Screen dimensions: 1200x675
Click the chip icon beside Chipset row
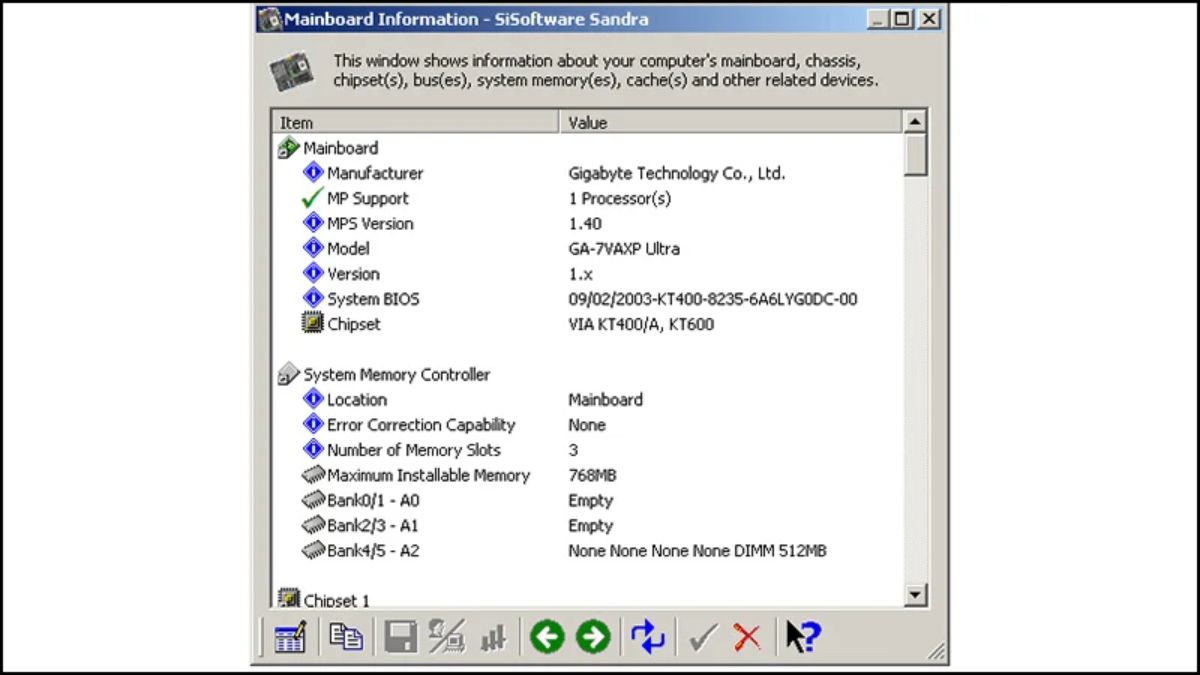click(x=313, y=323)
